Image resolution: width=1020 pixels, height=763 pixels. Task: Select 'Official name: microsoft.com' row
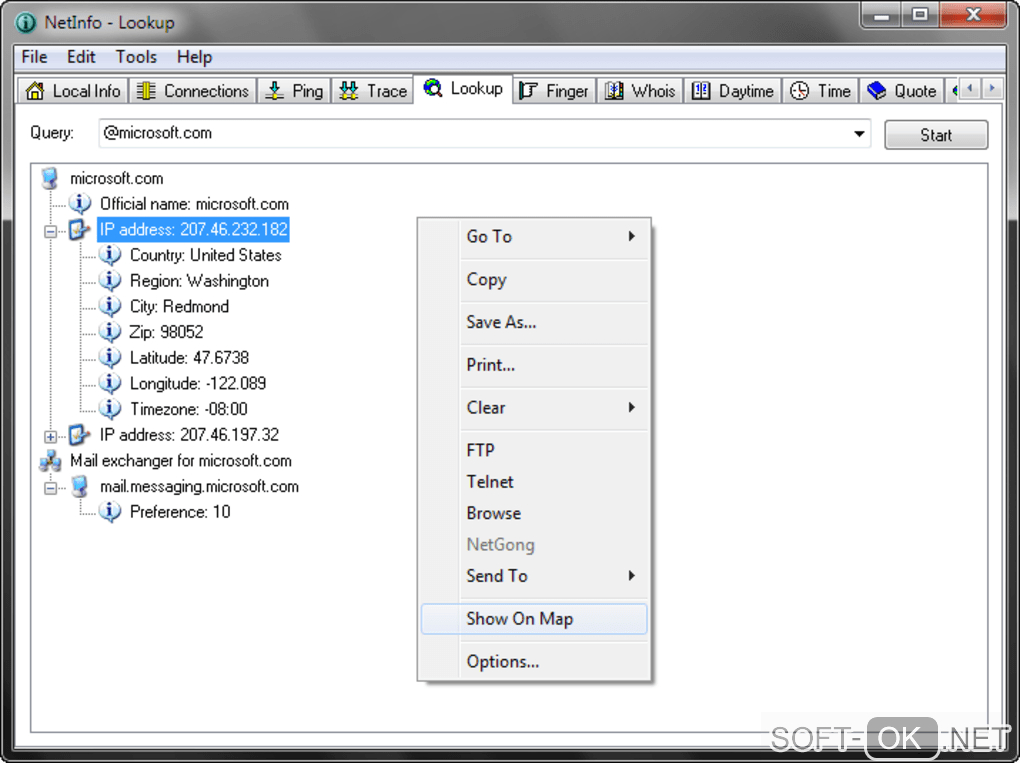194,204
